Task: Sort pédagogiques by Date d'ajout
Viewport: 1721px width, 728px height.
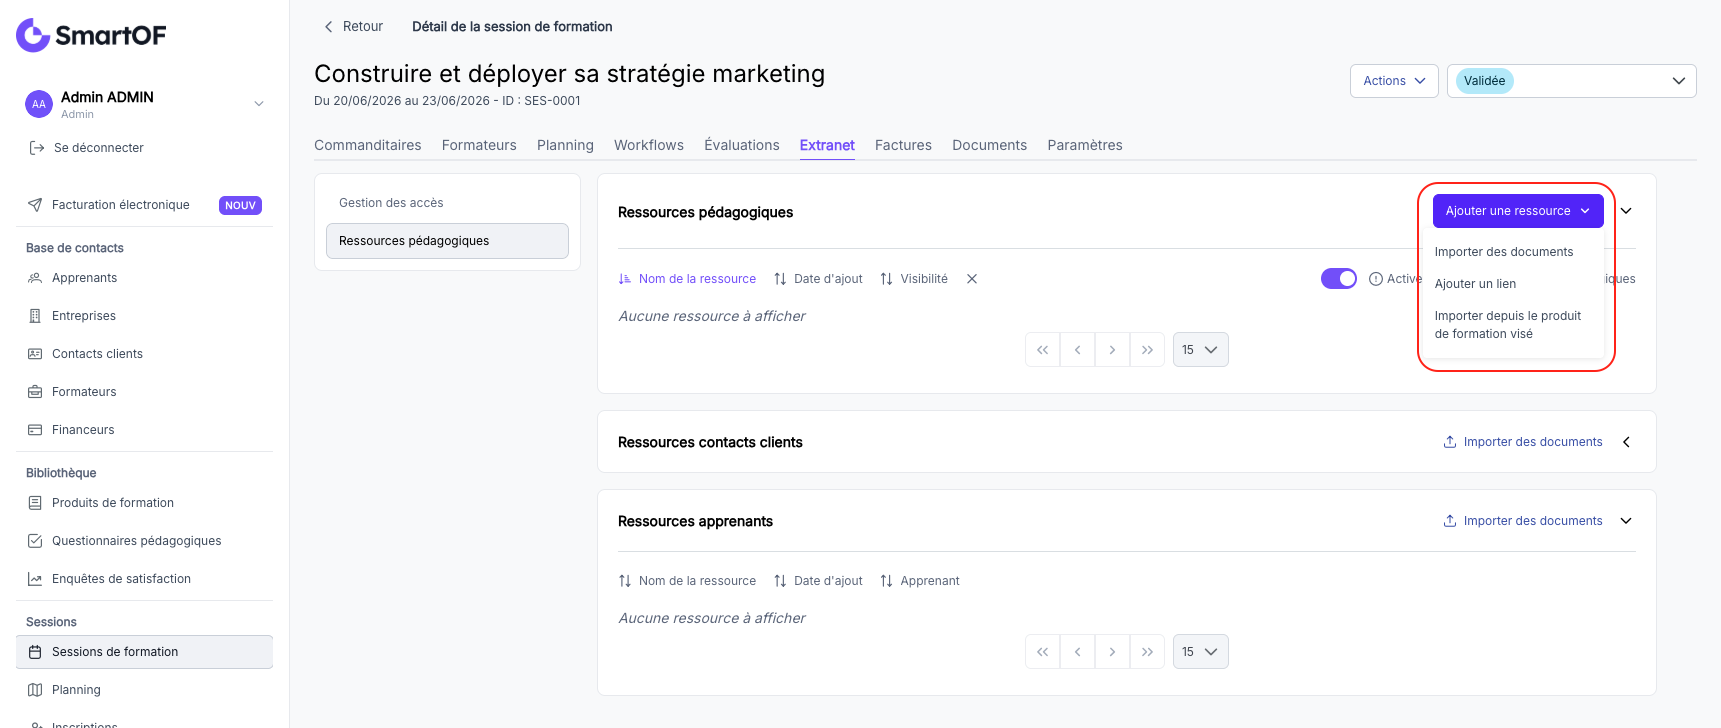Action: click(818, 279)
